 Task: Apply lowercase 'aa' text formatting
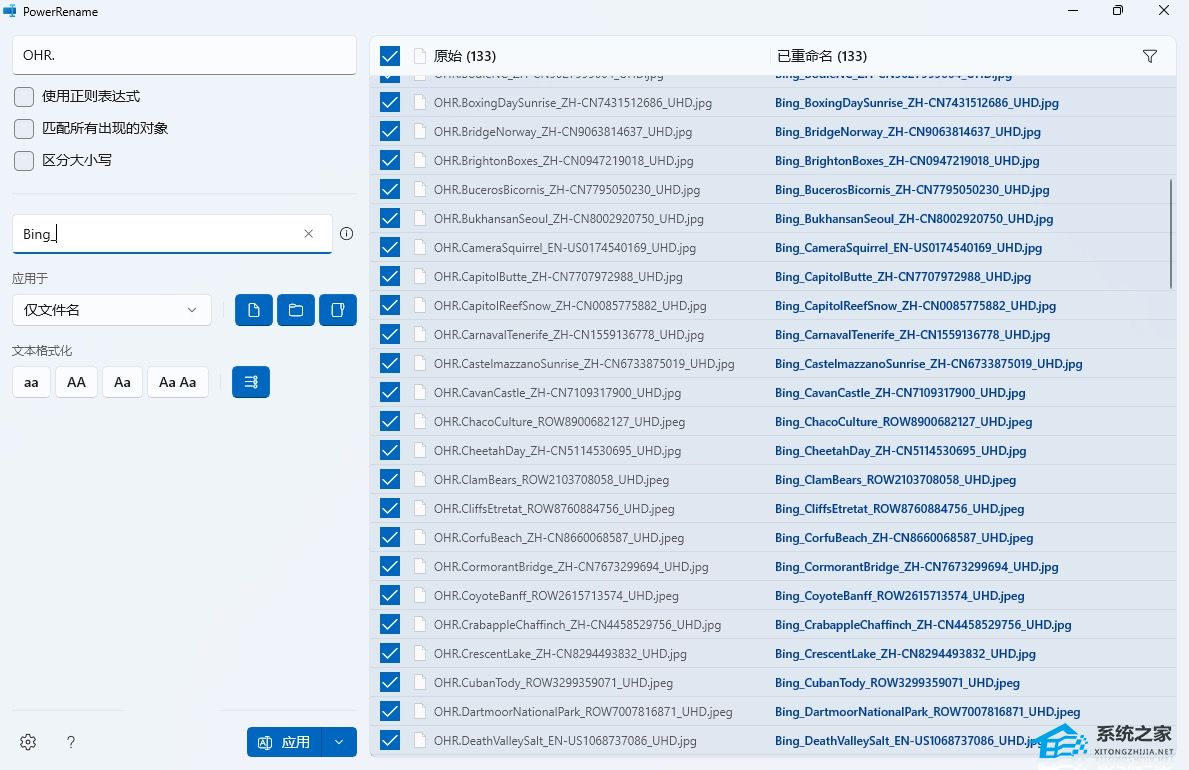[x=31, y=382]
